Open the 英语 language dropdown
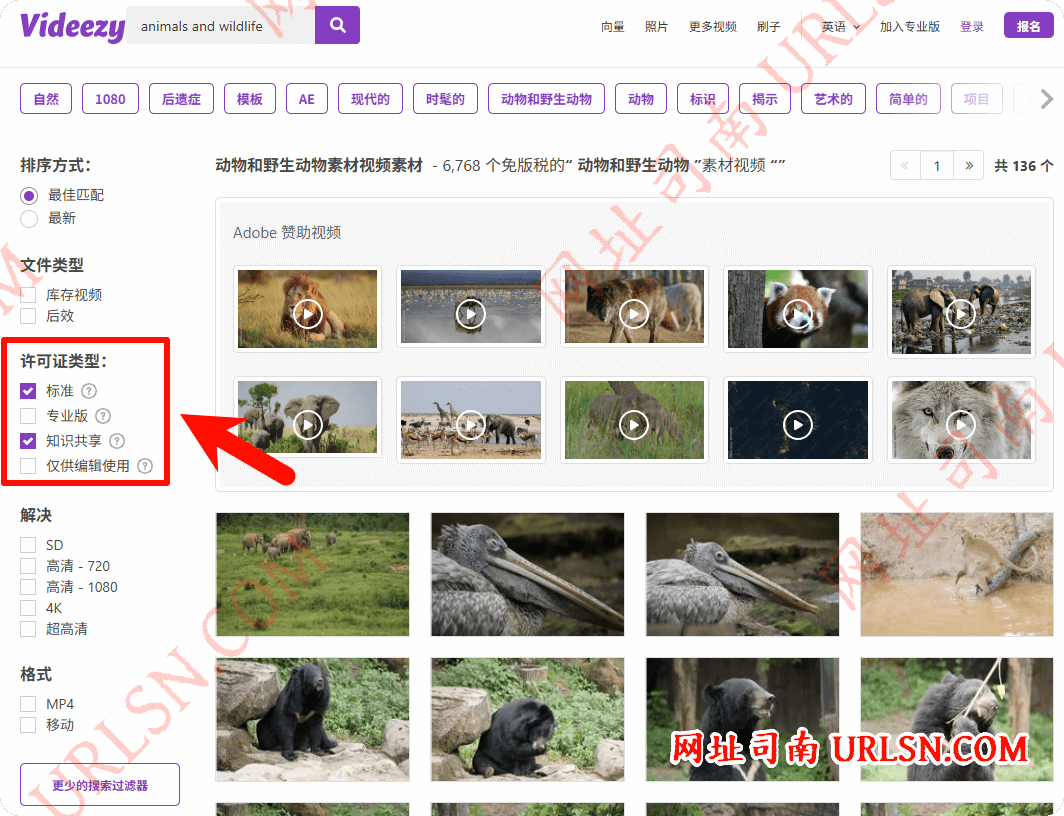 840,27
